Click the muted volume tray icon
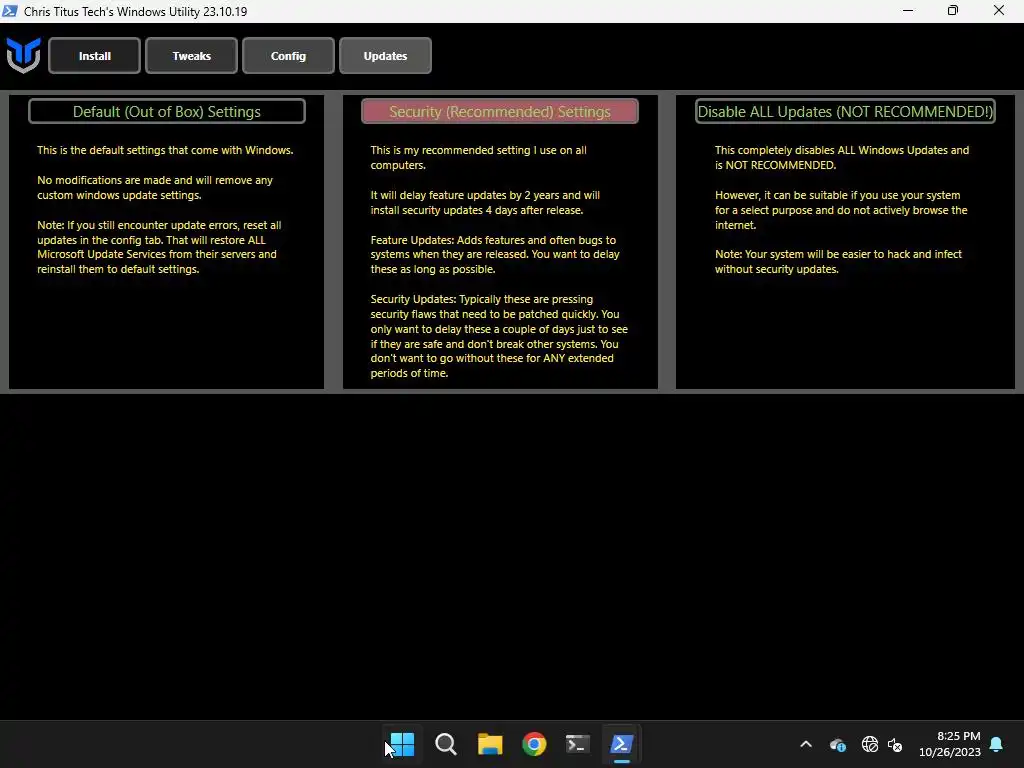This screenshot has height=768, width=1024. pos(895,744)
